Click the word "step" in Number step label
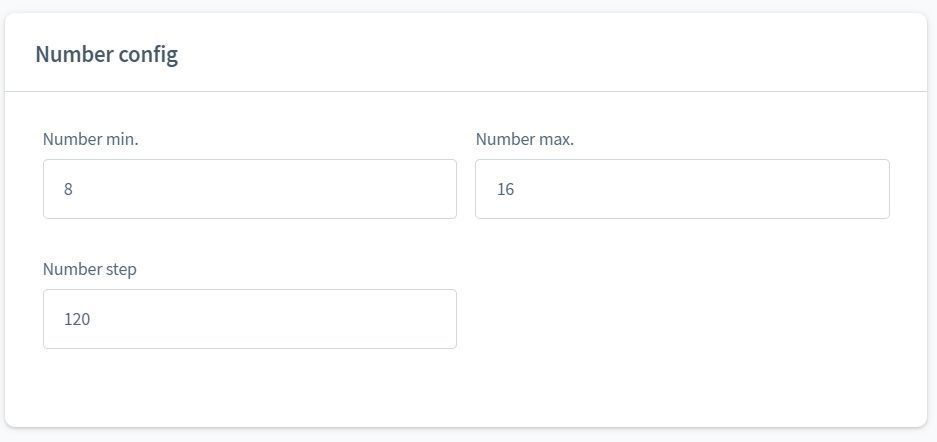 coord(120,270)
